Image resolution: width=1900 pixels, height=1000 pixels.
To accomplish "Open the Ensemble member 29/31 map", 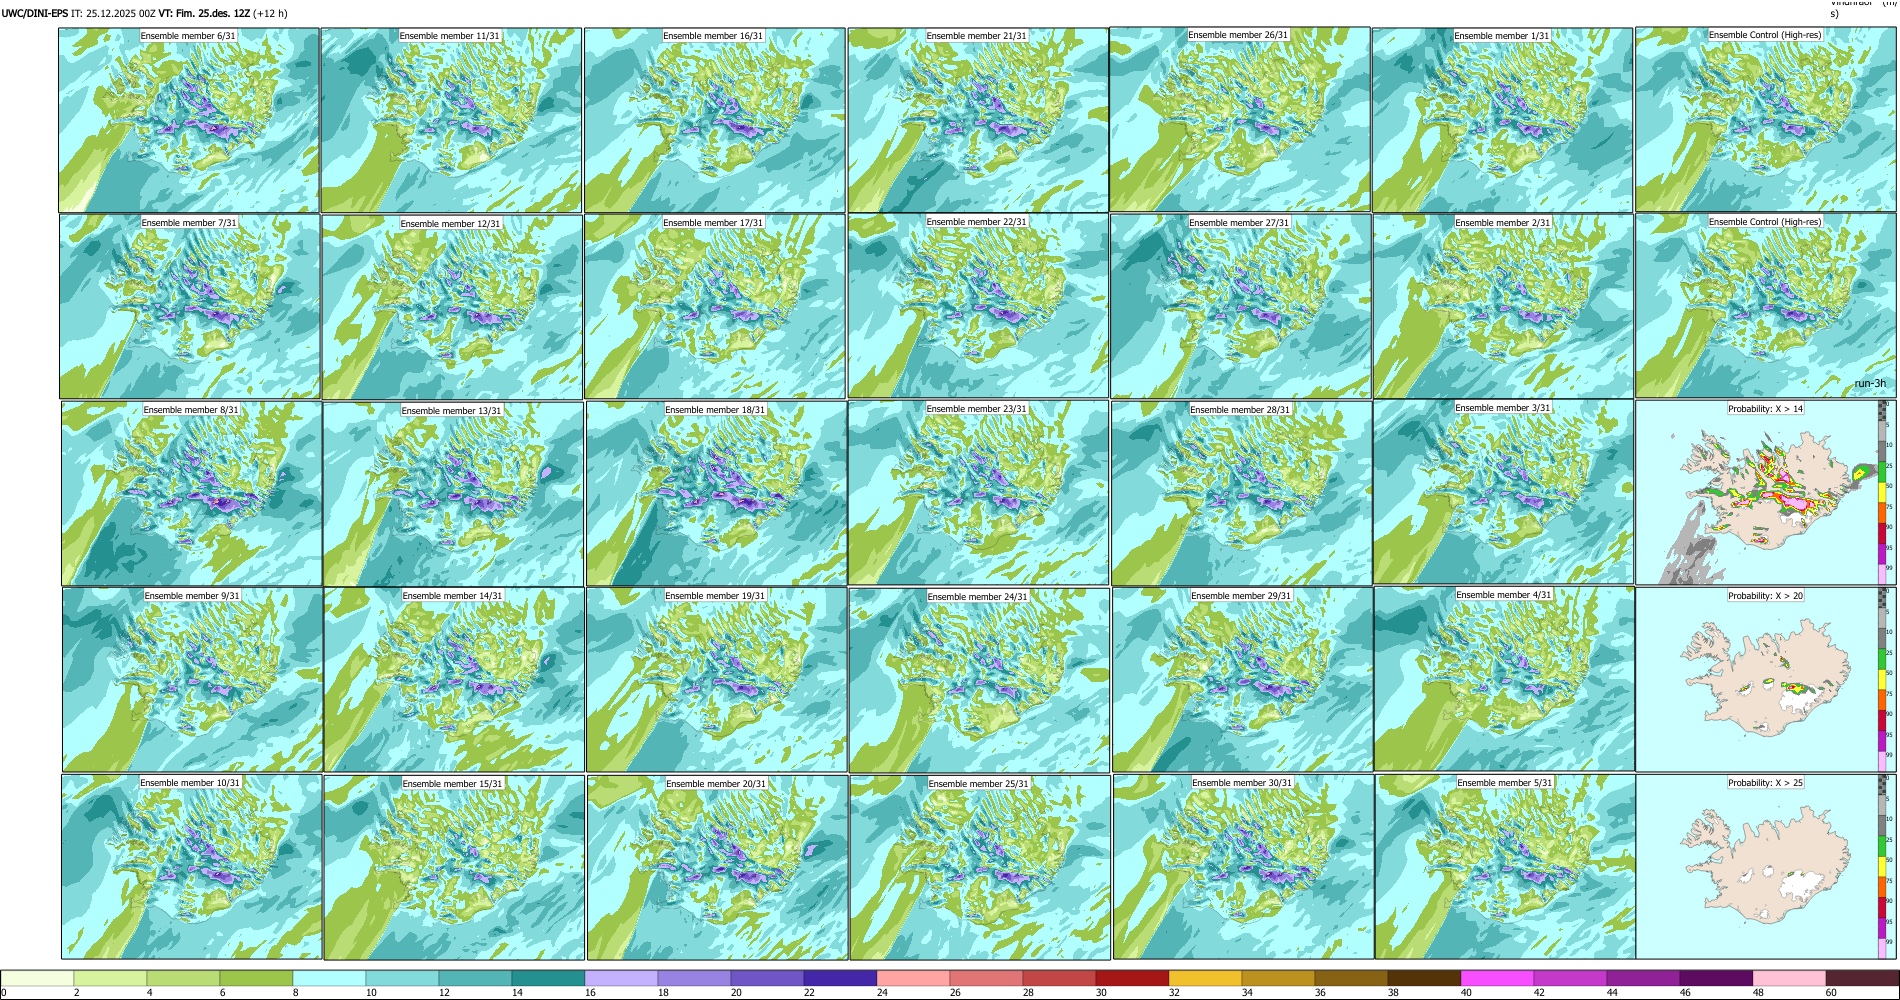I will pos(1242,680).
